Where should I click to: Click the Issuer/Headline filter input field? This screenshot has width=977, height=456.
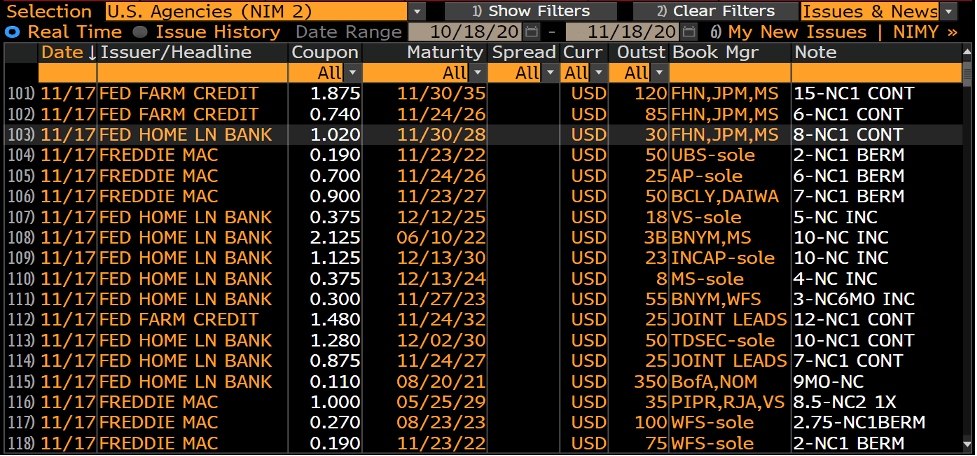click(193, 73)
